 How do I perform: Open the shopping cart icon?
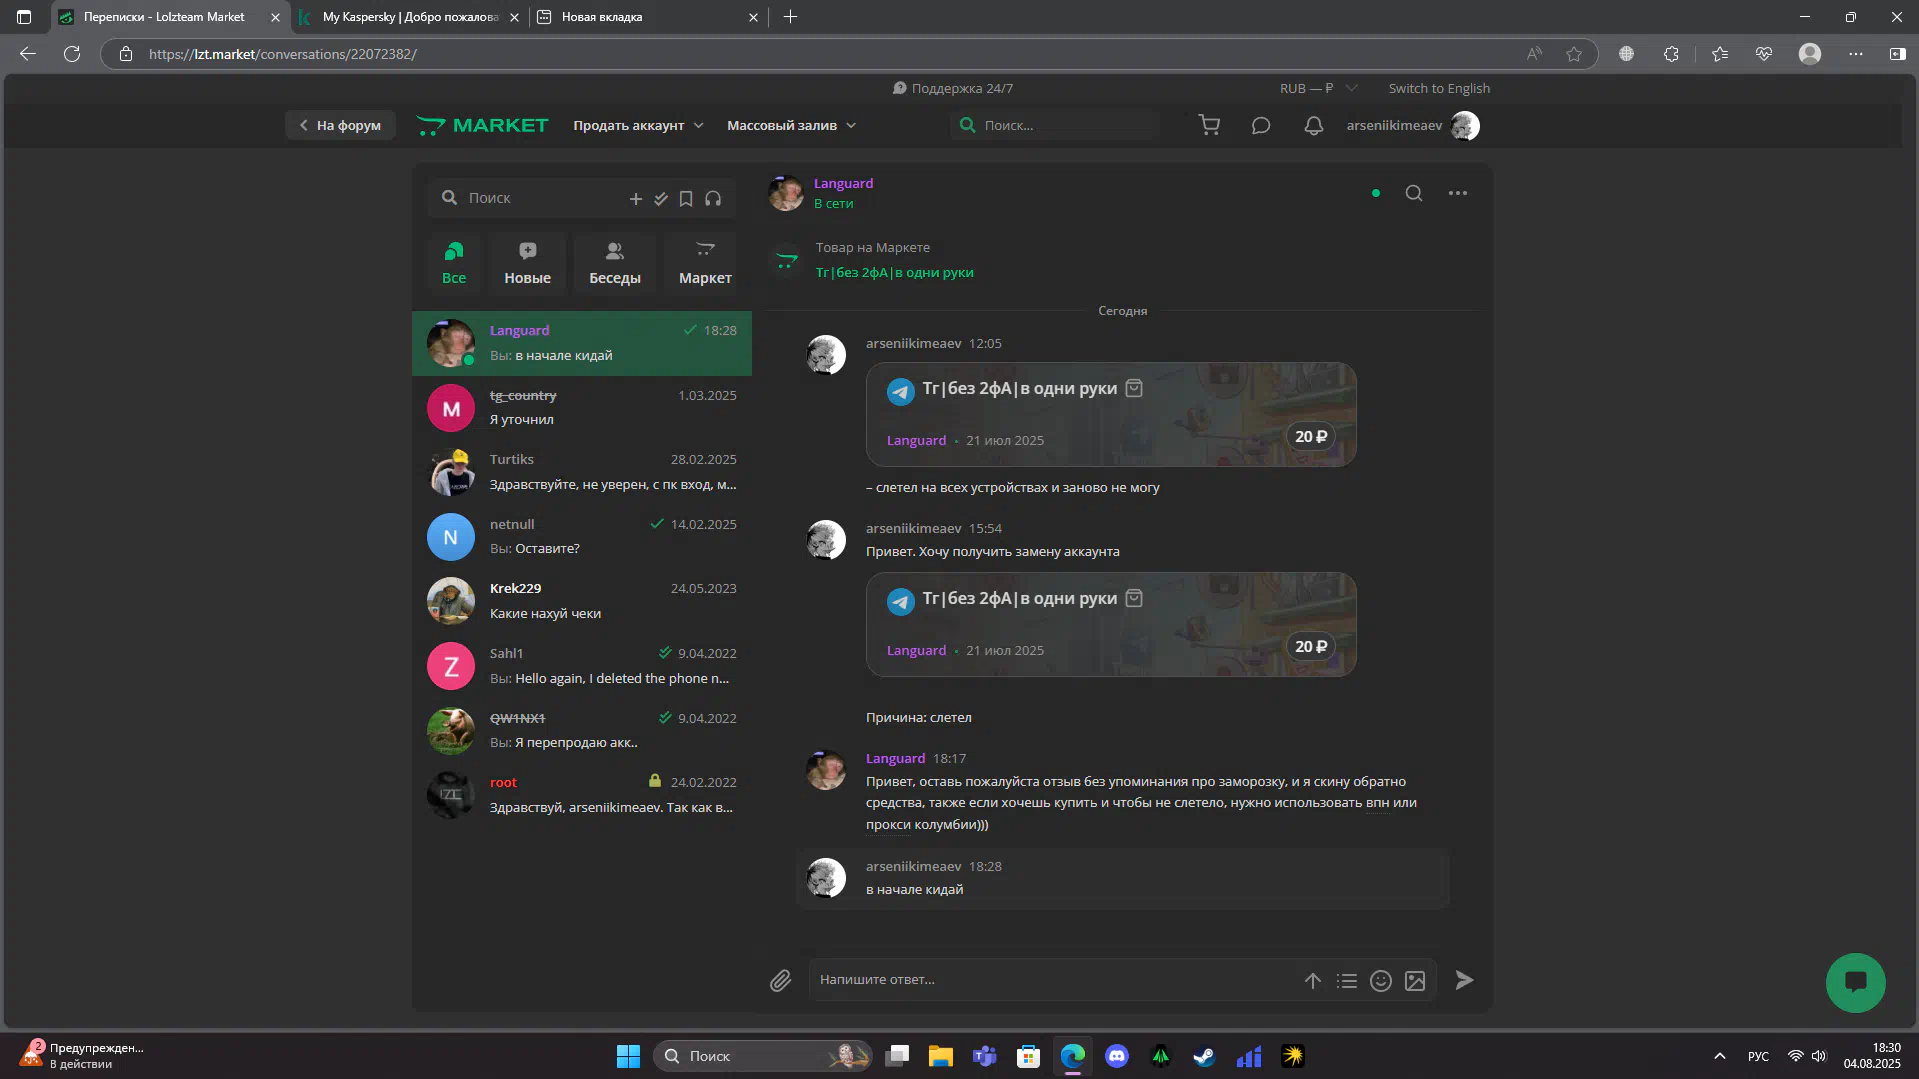[x=1209, y=125]
